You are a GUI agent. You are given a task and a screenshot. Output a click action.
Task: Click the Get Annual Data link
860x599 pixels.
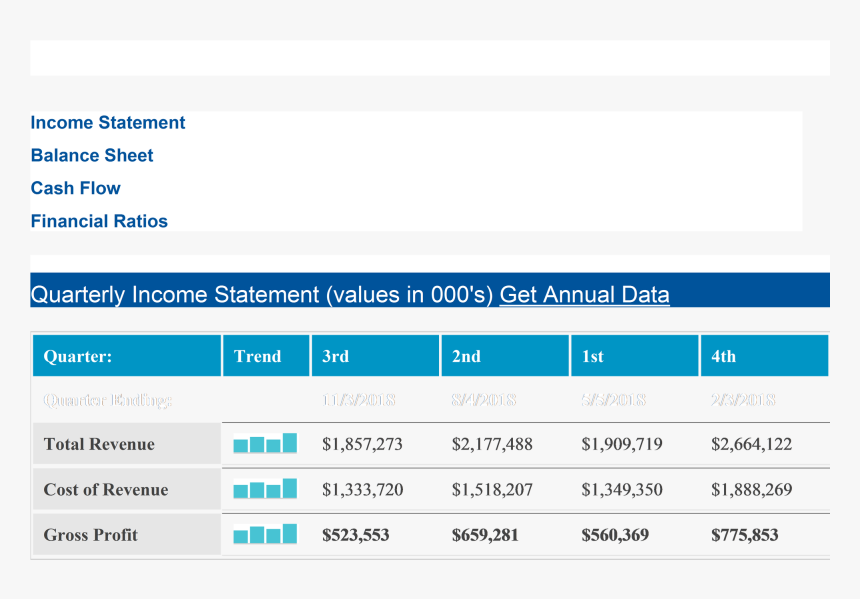584,295
